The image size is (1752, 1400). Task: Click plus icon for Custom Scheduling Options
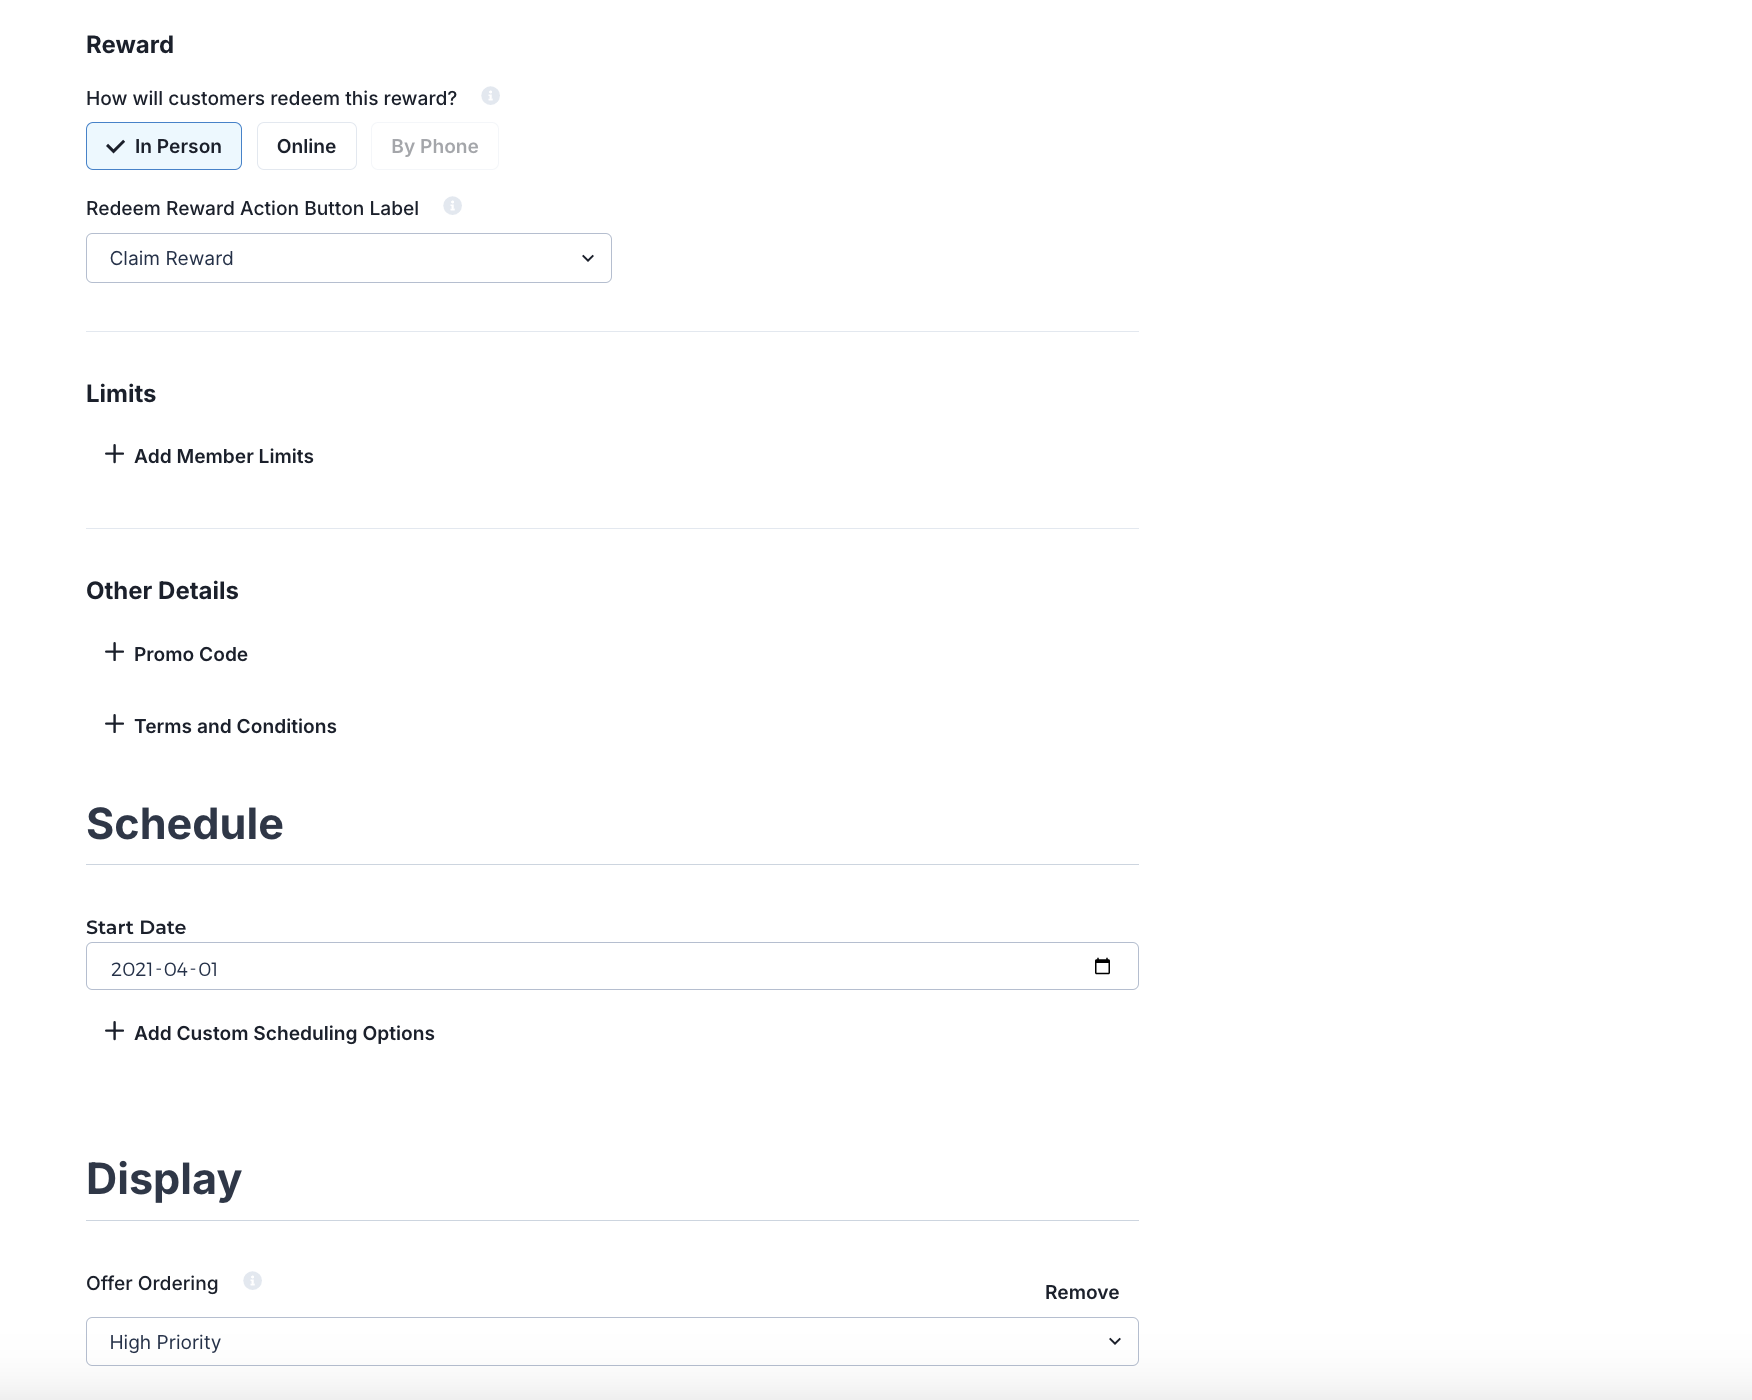tap(115, 1031)
